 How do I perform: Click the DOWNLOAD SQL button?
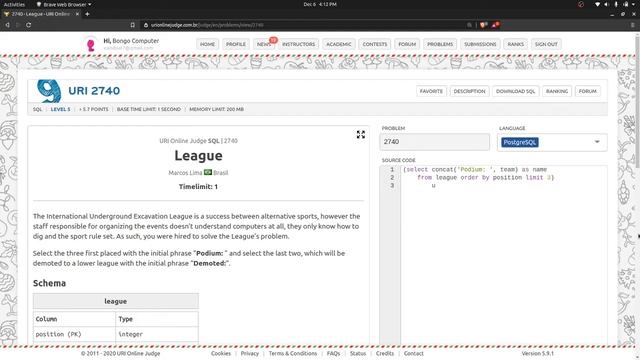(x=516, y=91)
